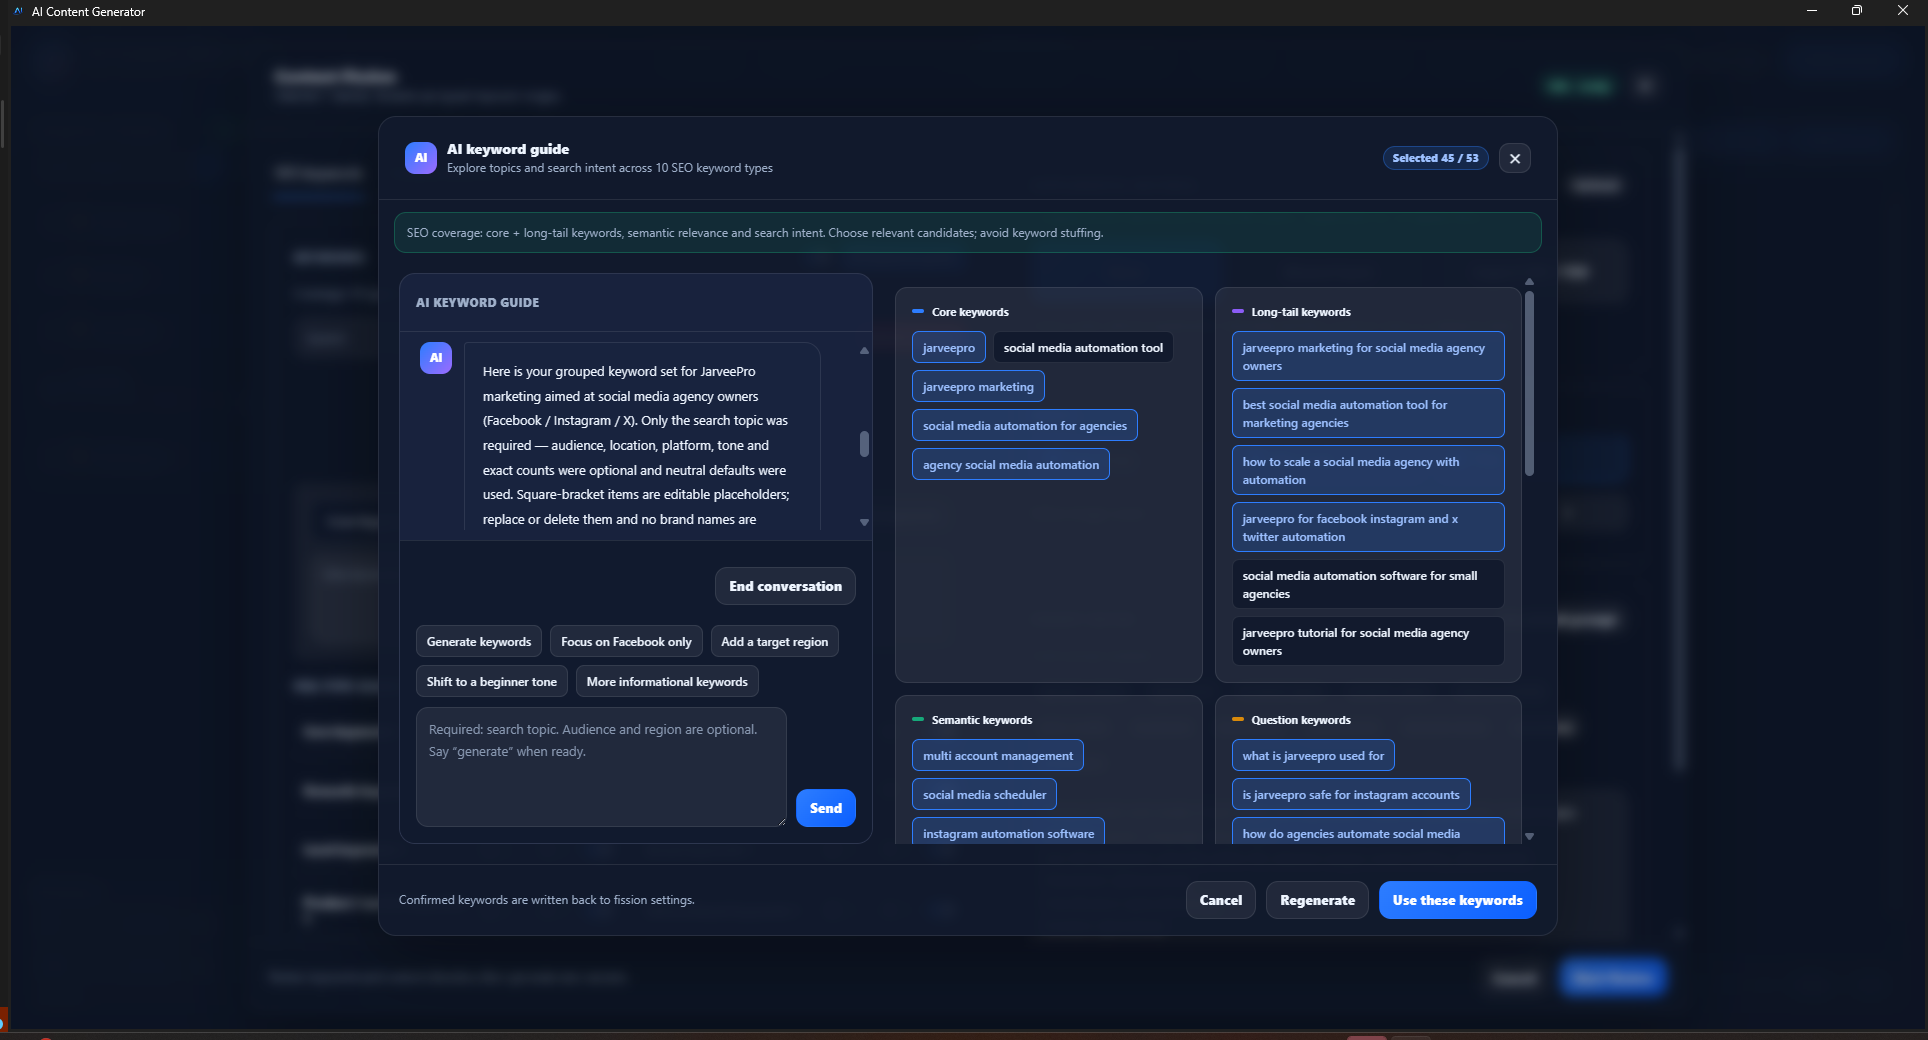Choose 'Add a target region' suggestion
The height and width of the screenshot is (1040, 1928).
point(774,642)
